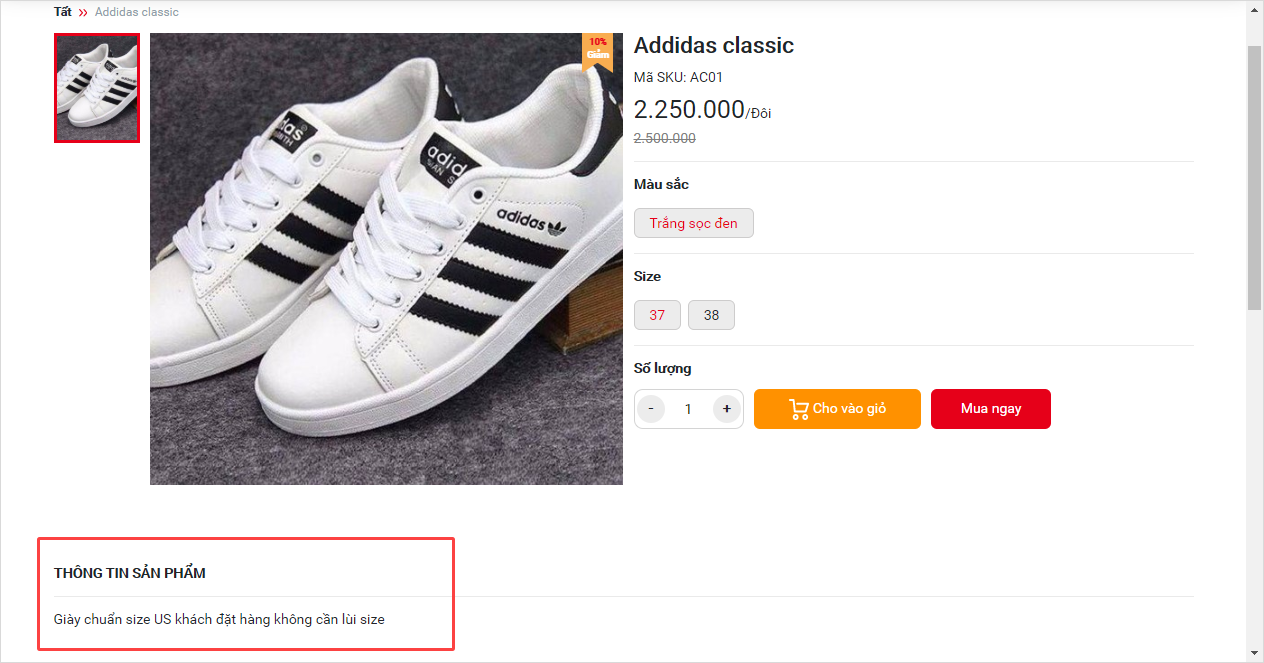Focus the quantity input field
Viewport: 1264px width, 663px height.
[x=688, y=409]
